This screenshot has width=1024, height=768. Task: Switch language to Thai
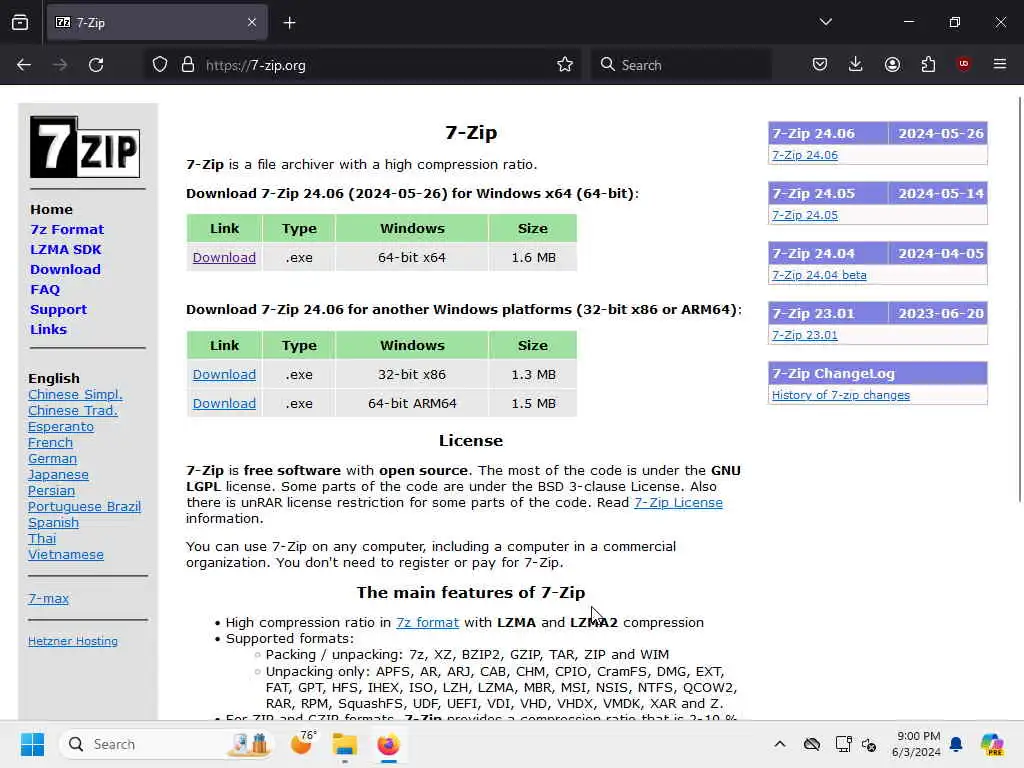pyautogui.click(x=42, y=538)
